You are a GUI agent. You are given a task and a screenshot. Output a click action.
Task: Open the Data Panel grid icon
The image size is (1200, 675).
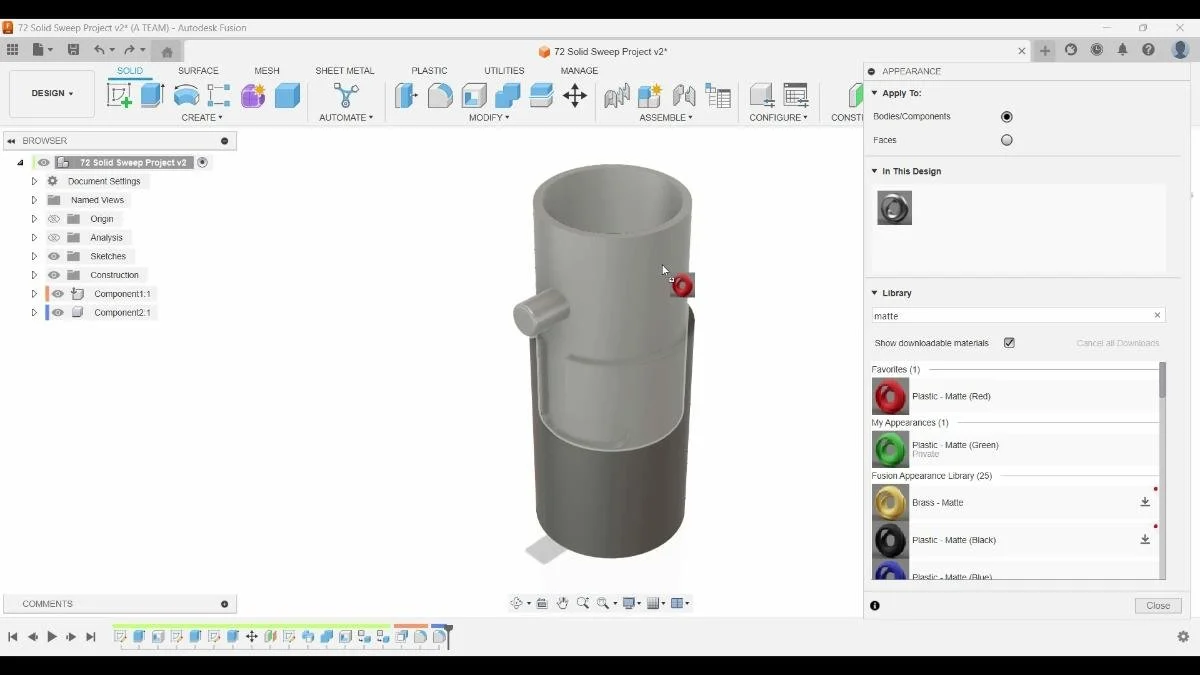tap(12, 50)
